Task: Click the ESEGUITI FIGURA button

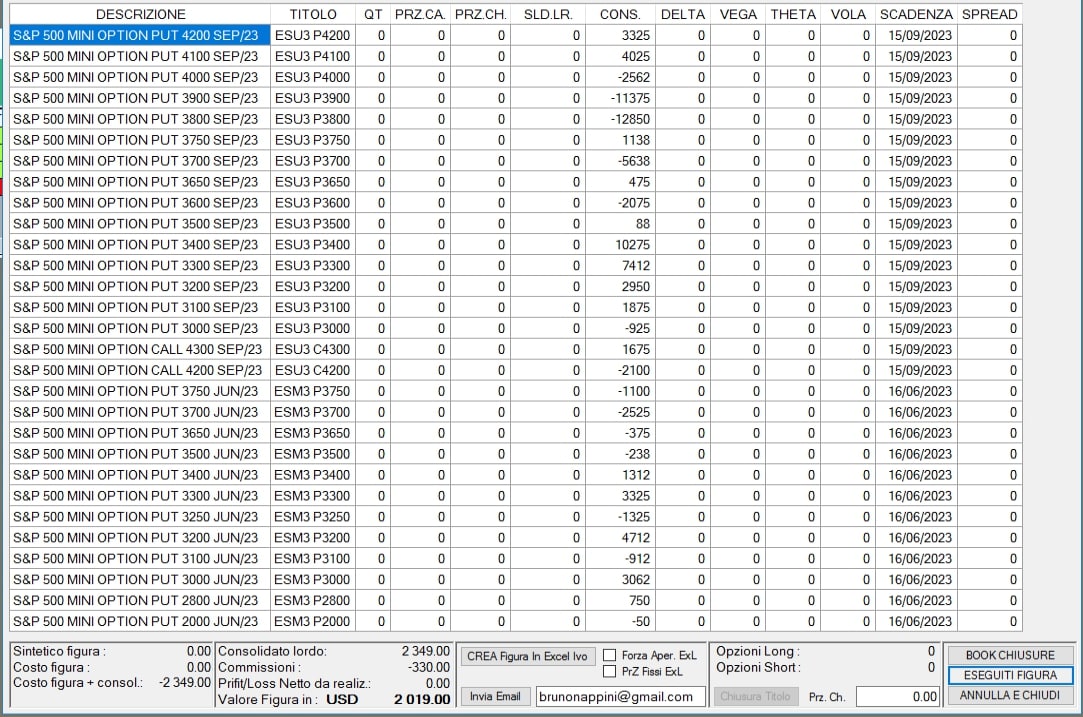Action: tap(1010, 675)
